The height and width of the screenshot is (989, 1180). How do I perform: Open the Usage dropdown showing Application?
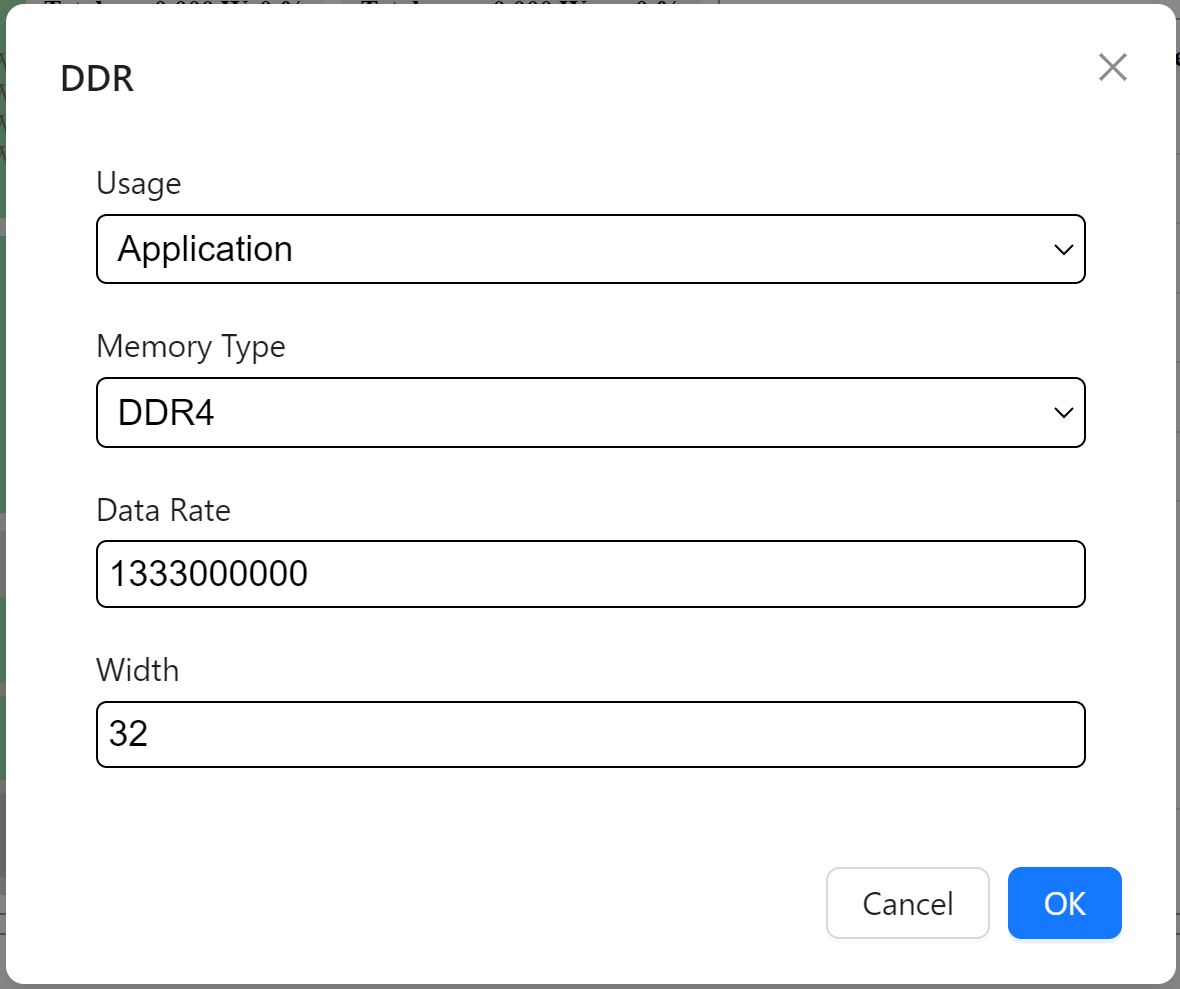(x=591, y=249)
